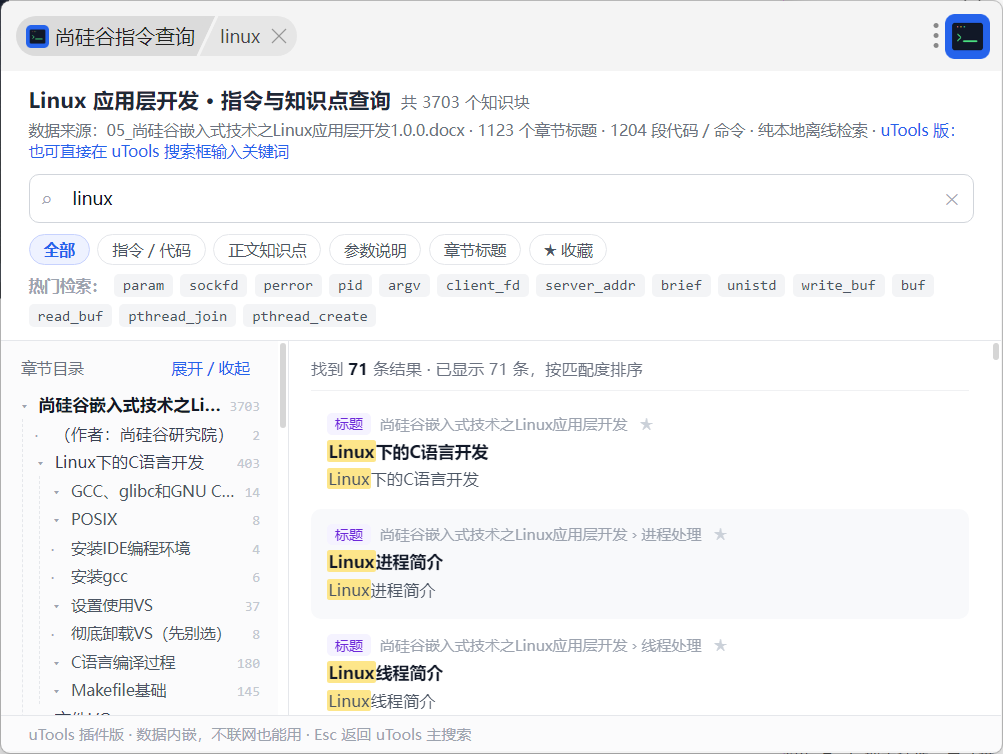This screenshot has height=754, width=1003.
Task: Click the magnifier search icon
Action: coord(46,200)
